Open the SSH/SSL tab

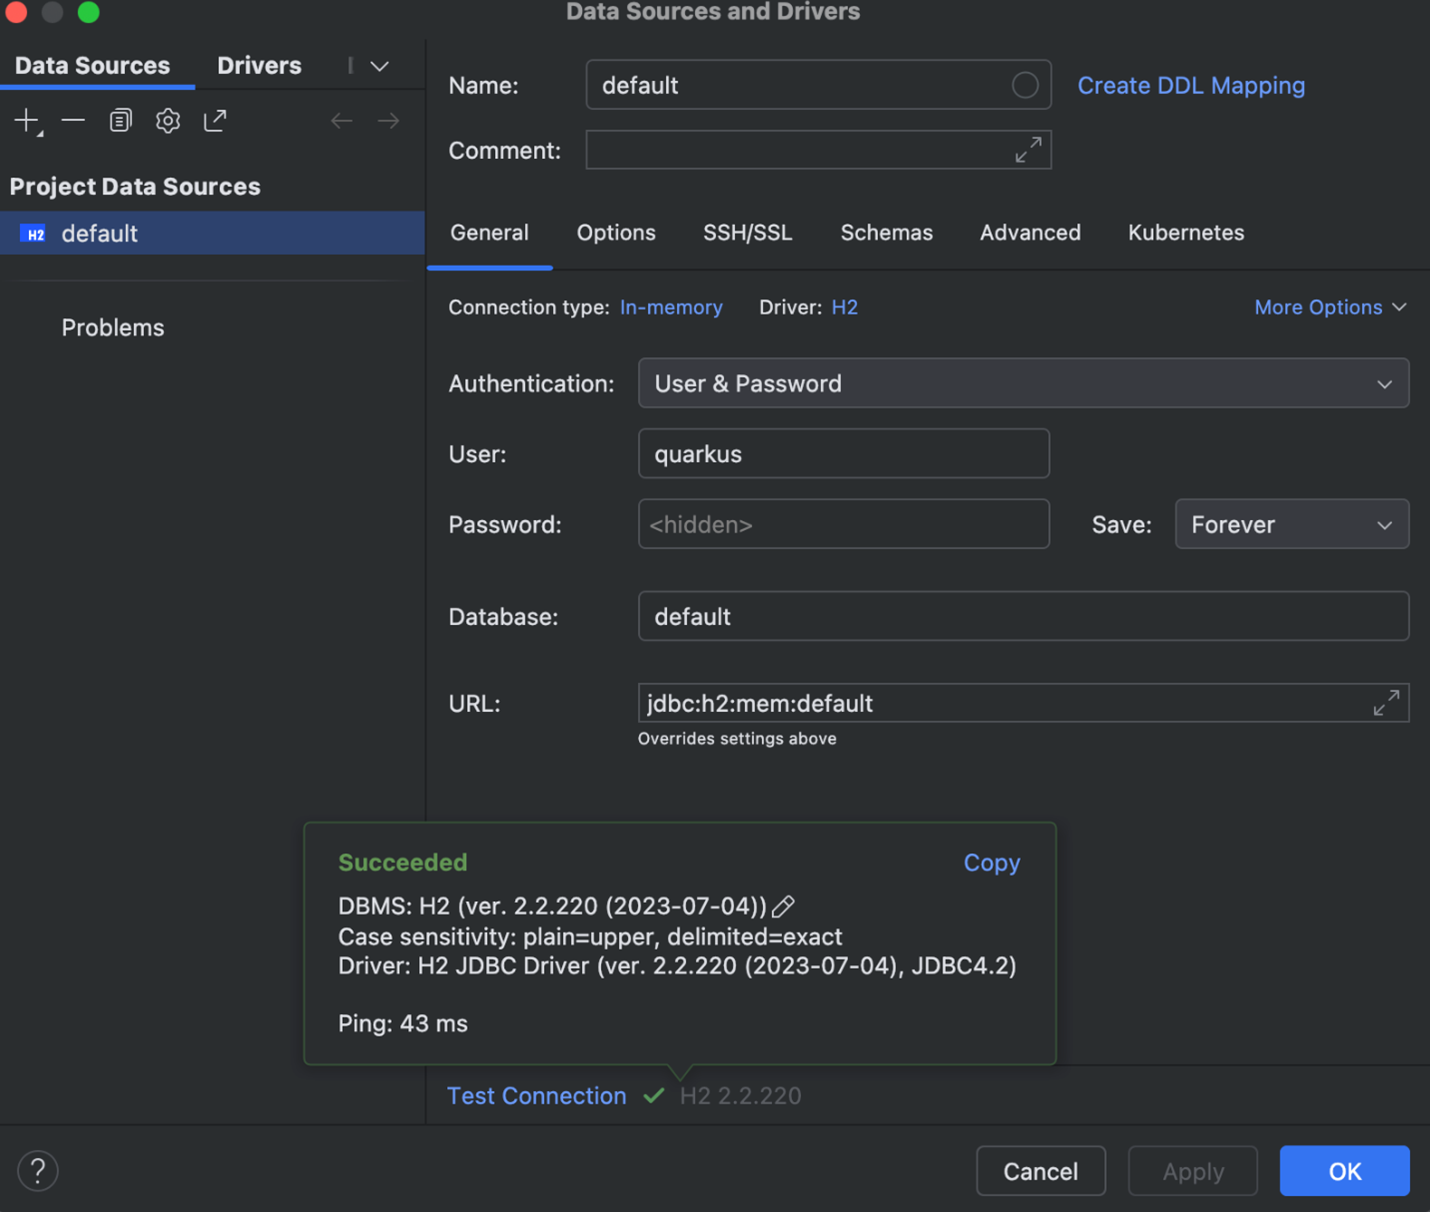point(747,233)
